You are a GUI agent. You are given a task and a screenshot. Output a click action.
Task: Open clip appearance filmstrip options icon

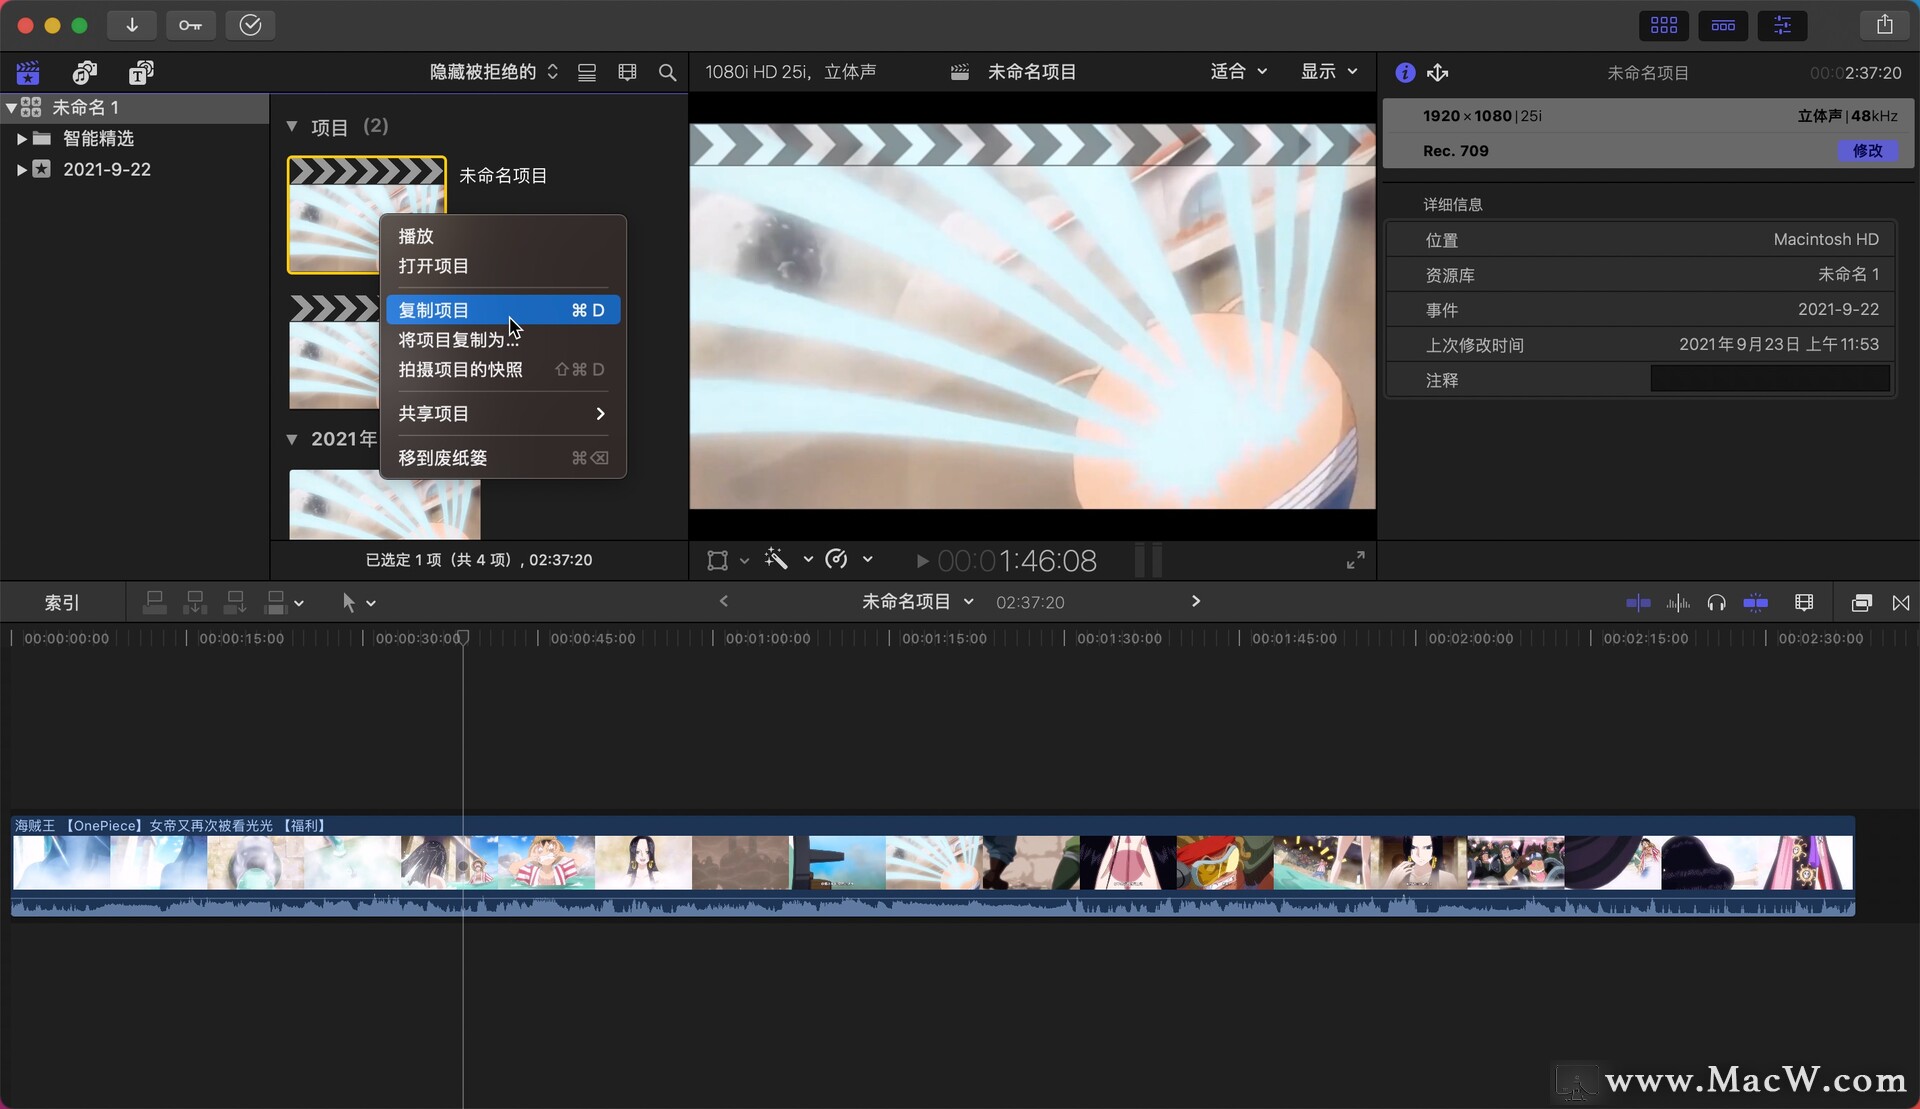click(627, 72)
